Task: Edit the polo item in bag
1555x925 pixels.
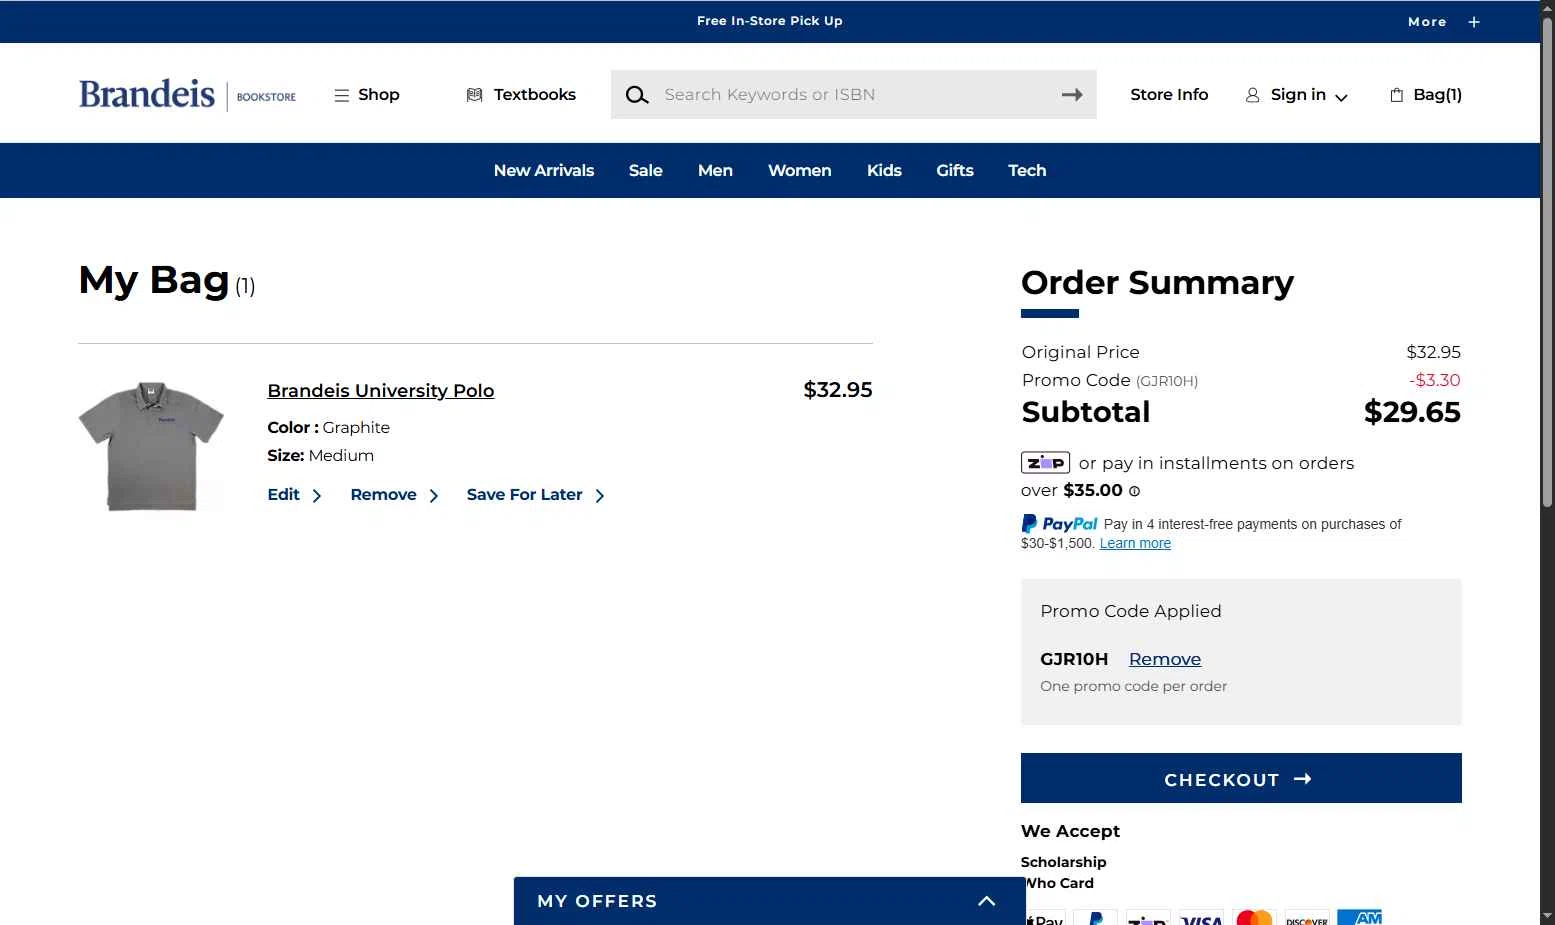Action: point(294,495)
